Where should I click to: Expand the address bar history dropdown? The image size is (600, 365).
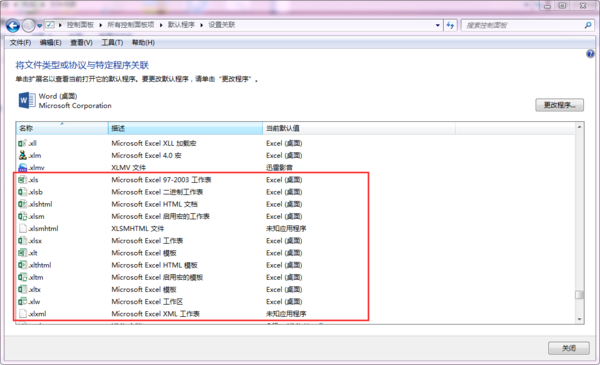438,25
